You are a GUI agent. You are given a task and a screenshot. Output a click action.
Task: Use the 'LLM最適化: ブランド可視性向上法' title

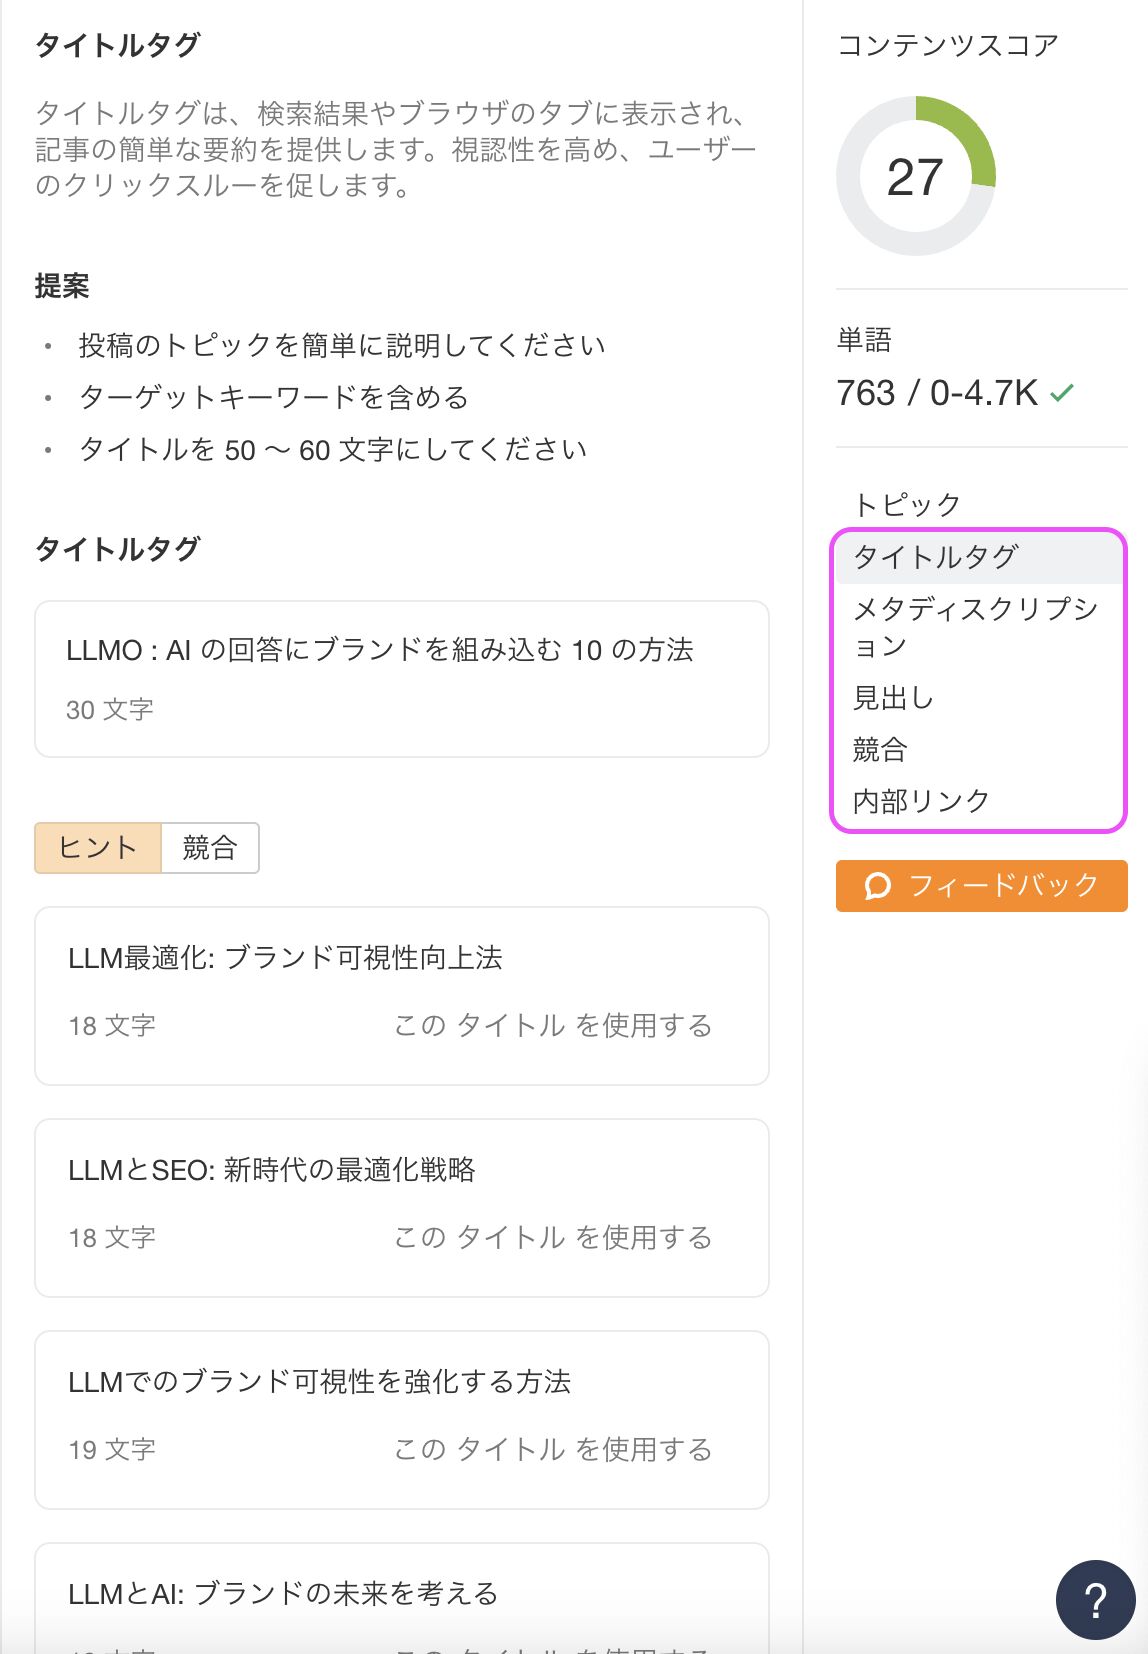click(x=552, y=1026)
